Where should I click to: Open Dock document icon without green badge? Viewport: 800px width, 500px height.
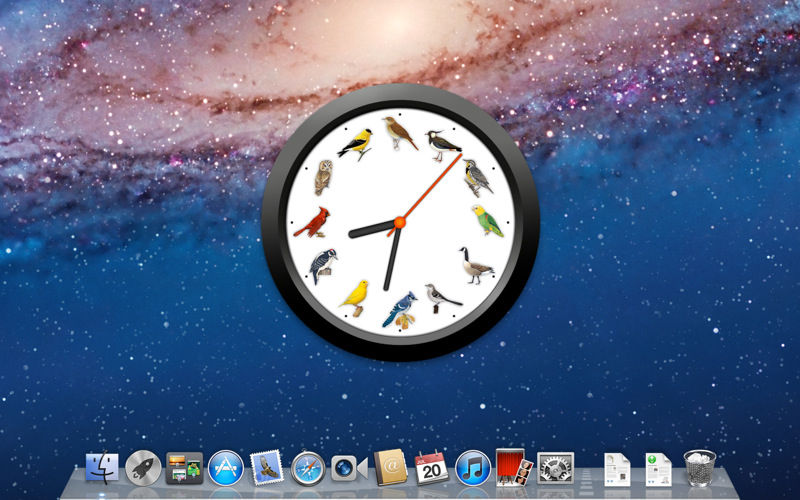coord(617,469)
